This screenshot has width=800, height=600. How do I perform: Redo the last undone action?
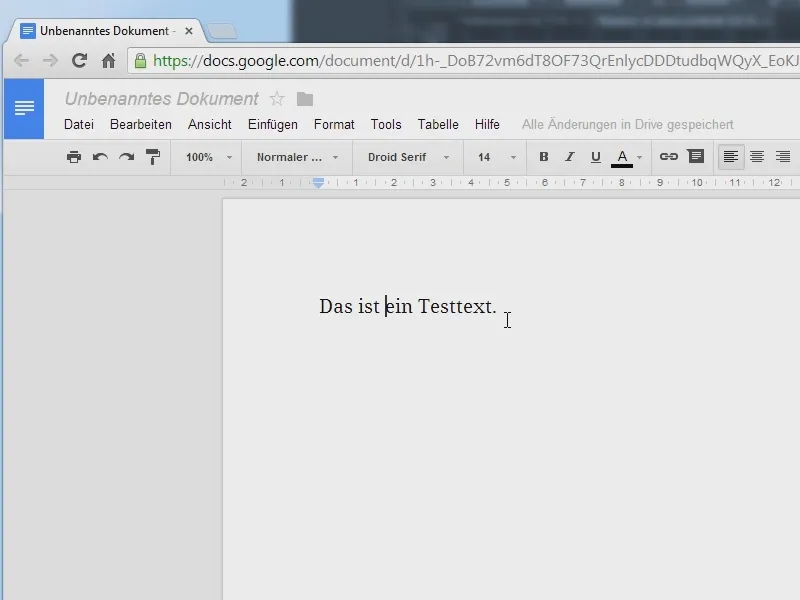(x=127, y=157)
